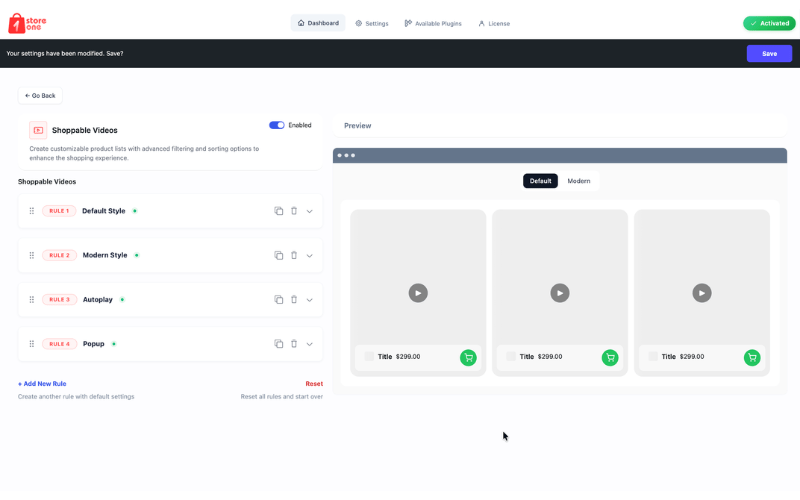Viewport: 800px width, 500px height.
Task: Expand the Modern Style rule
Action: point(309,256)
